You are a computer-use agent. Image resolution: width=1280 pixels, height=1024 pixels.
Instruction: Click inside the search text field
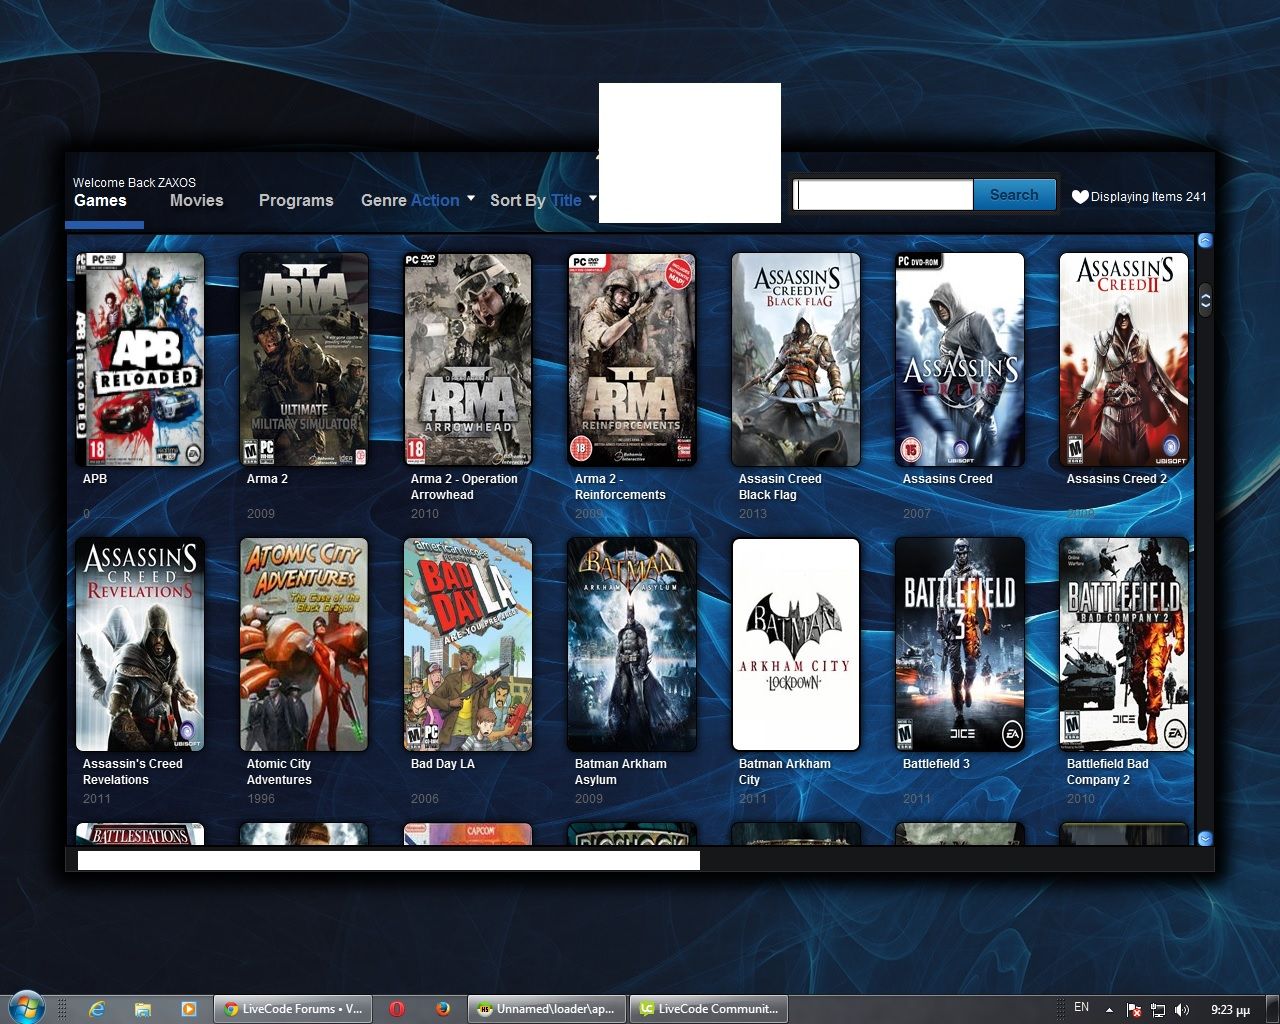tap(883, 195)
